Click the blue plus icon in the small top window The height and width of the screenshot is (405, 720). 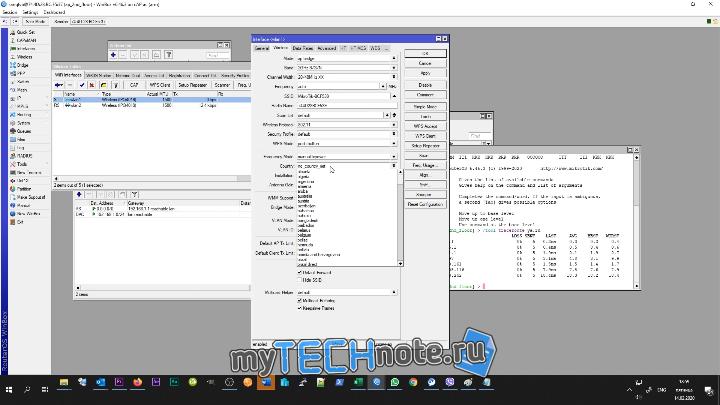pyautogui.click(x=113, y=55)
